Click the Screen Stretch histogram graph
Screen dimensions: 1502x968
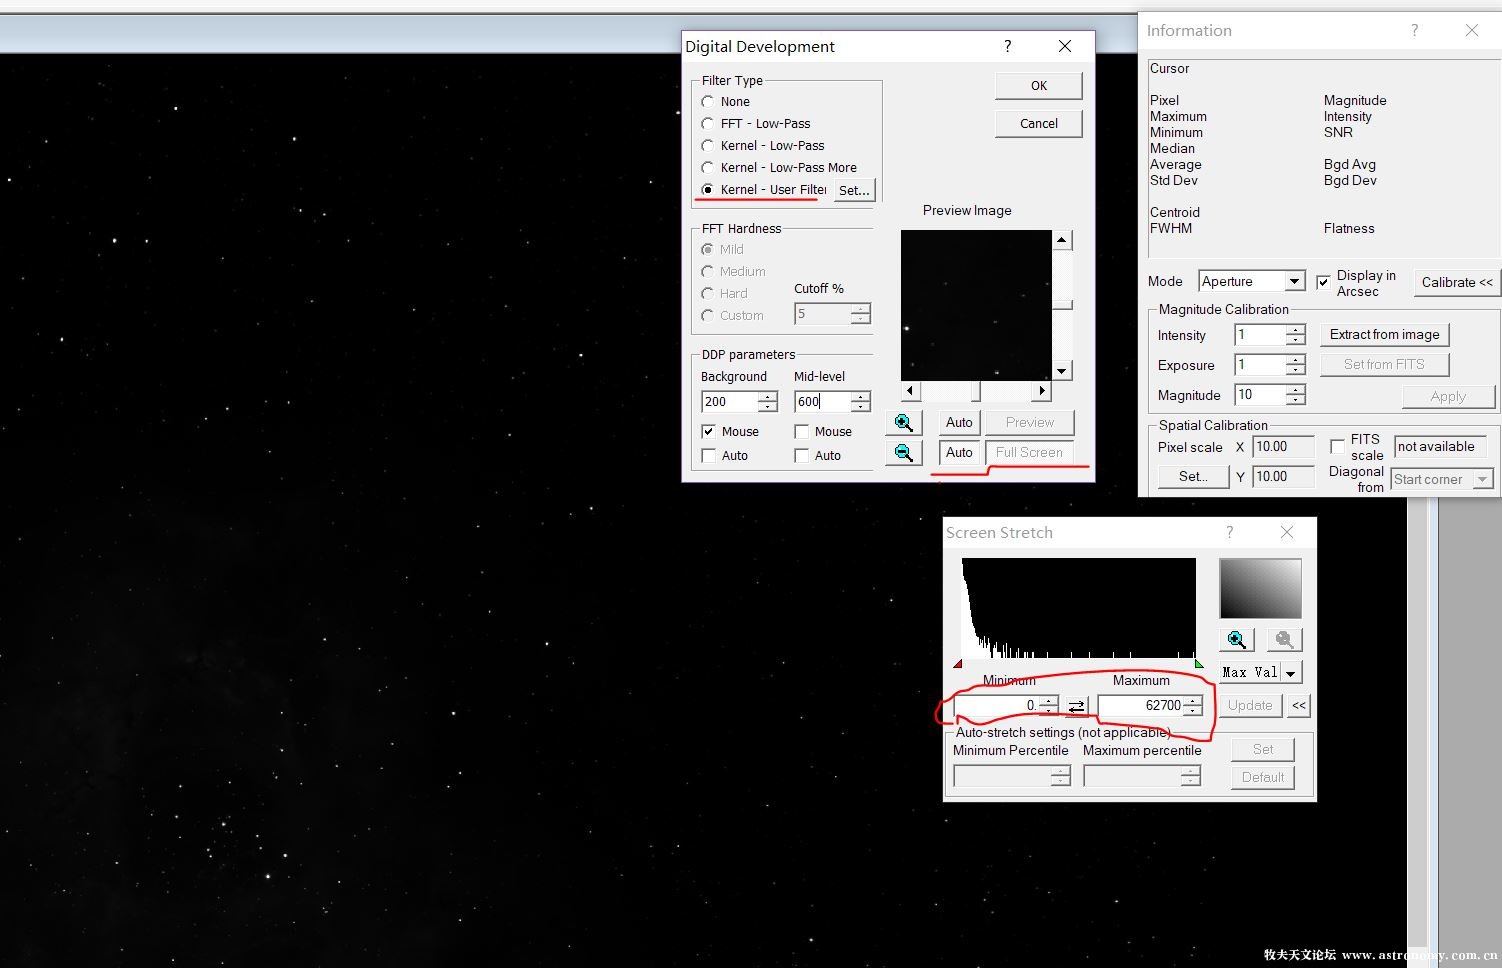point(1078,608)
